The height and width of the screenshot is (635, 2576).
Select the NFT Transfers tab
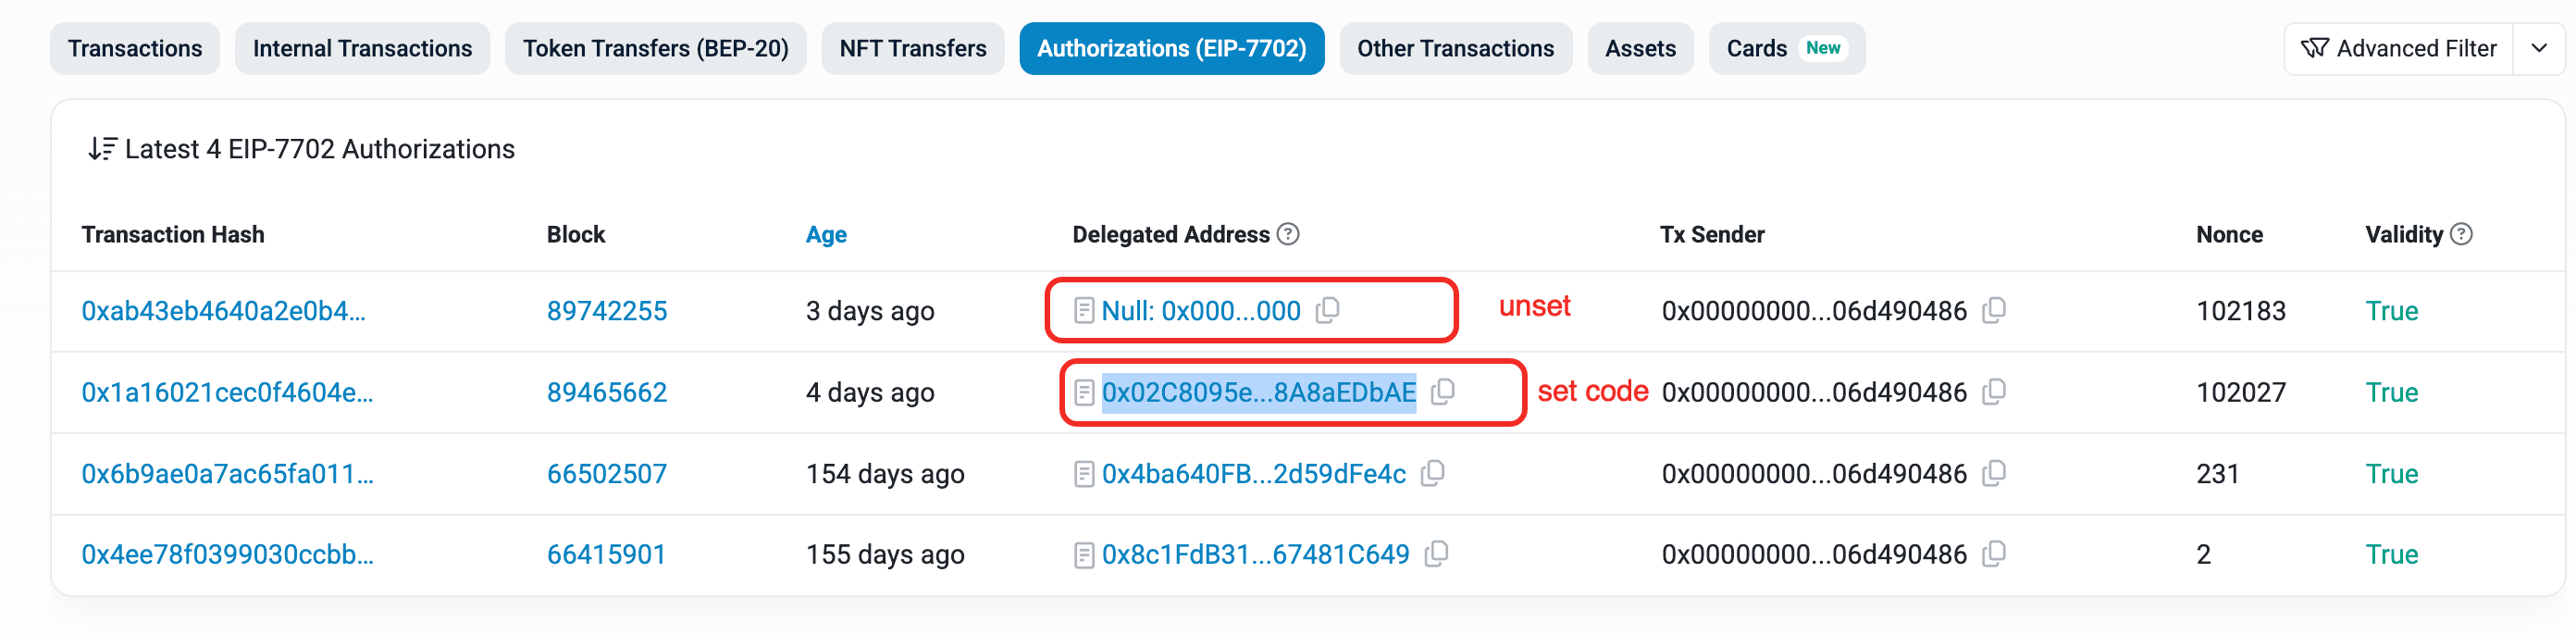pyautogui.click(x=912, y=48)
